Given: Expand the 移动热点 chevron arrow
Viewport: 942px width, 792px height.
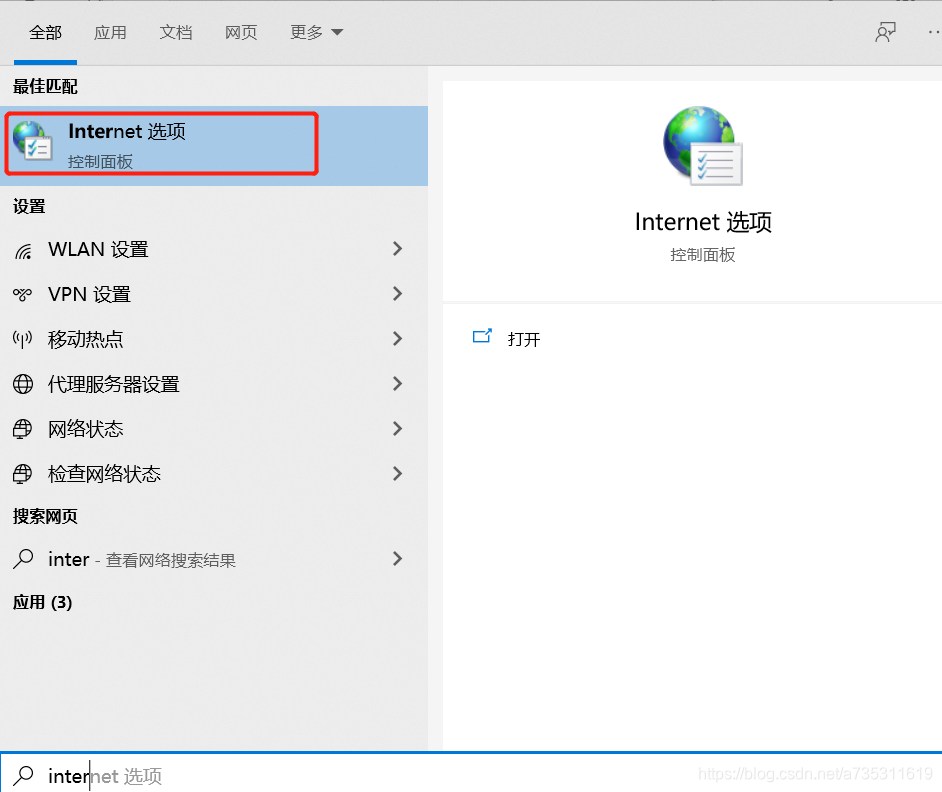Looking at the screenshot, I should coord(397,339).
